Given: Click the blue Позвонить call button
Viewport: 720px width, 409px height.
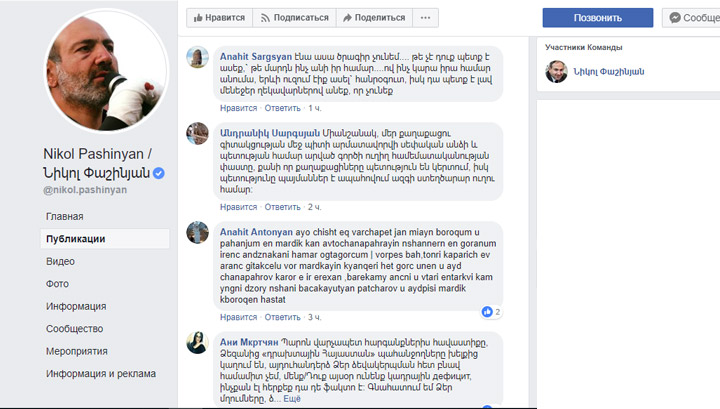Looking at the screenshot, I should [597, 18].
